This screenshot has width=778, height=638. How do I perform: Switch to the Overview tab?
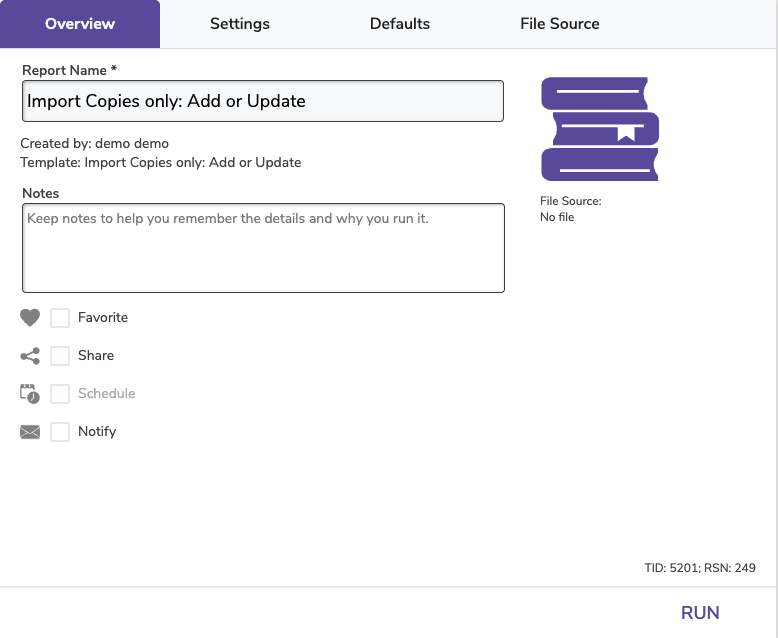click(x=80, y=24)
